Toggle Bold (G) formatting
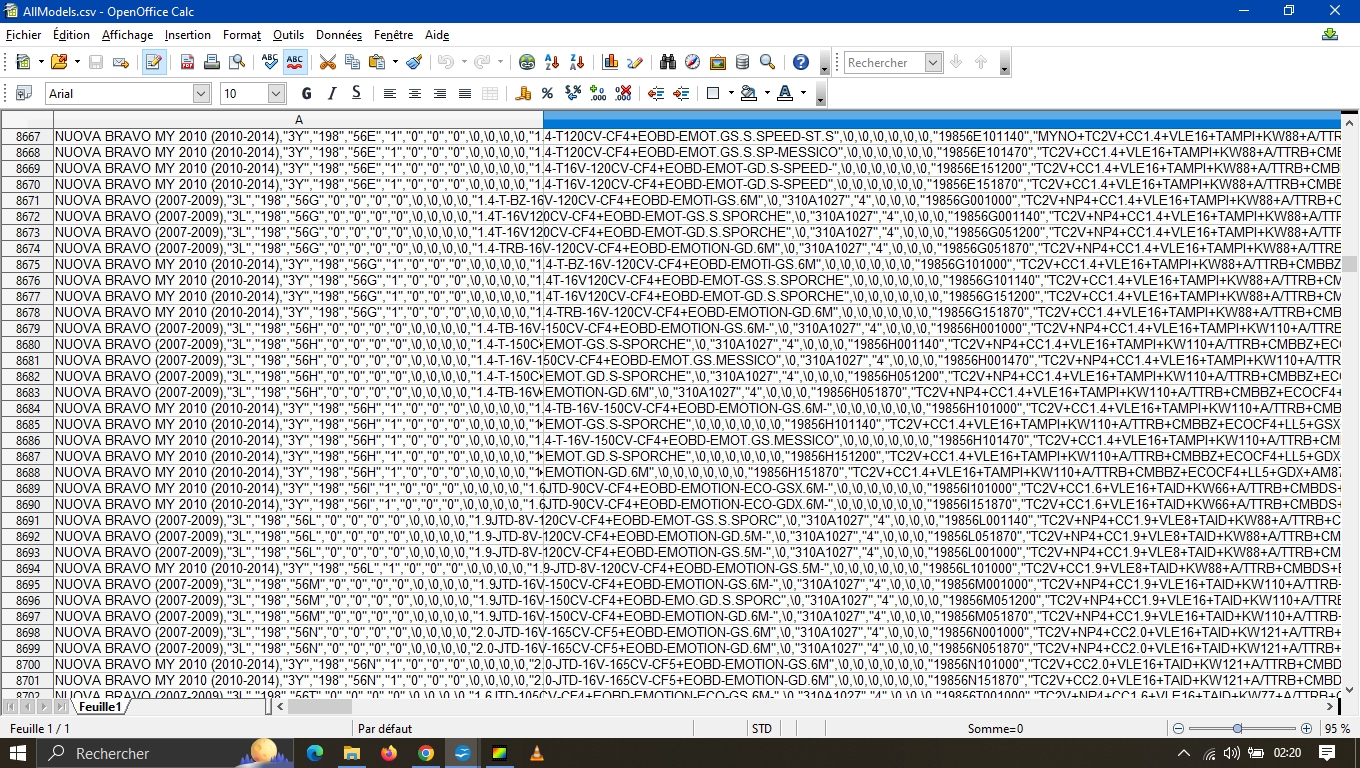 tap(306, 93)
